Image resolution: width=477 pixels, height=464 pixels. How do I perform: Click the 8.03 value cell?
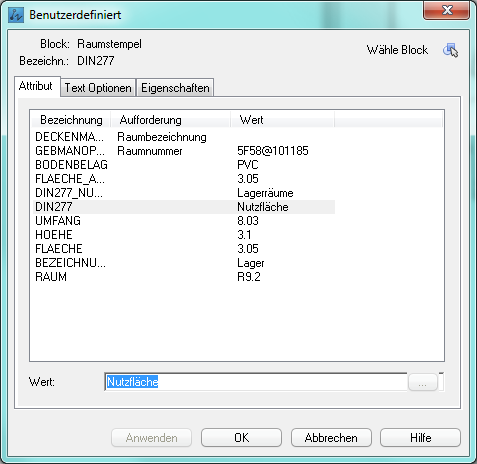point(248,221)
